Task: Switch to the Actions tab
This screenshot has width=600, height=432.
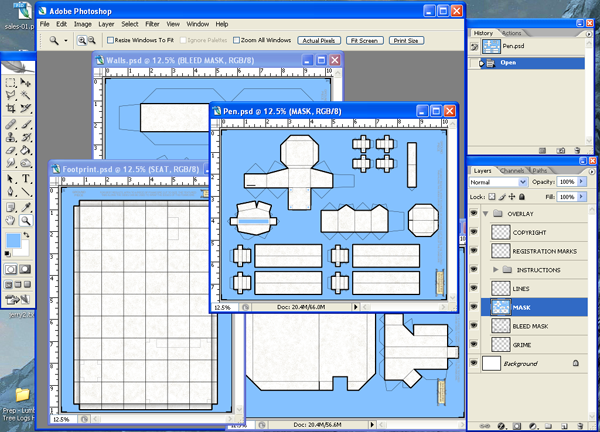Action: (x=512, y=33)
